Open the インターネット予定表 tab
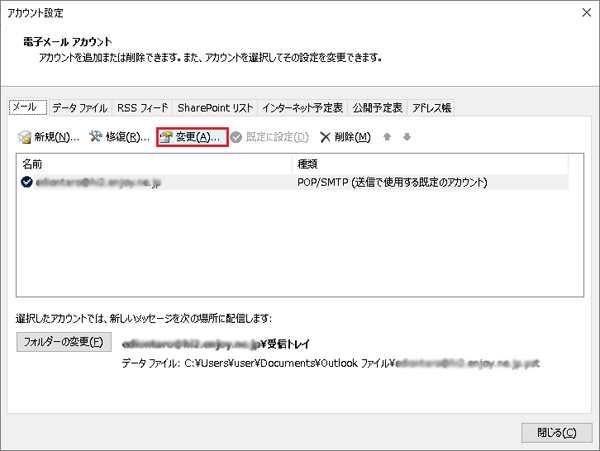 tap(302, 108)
